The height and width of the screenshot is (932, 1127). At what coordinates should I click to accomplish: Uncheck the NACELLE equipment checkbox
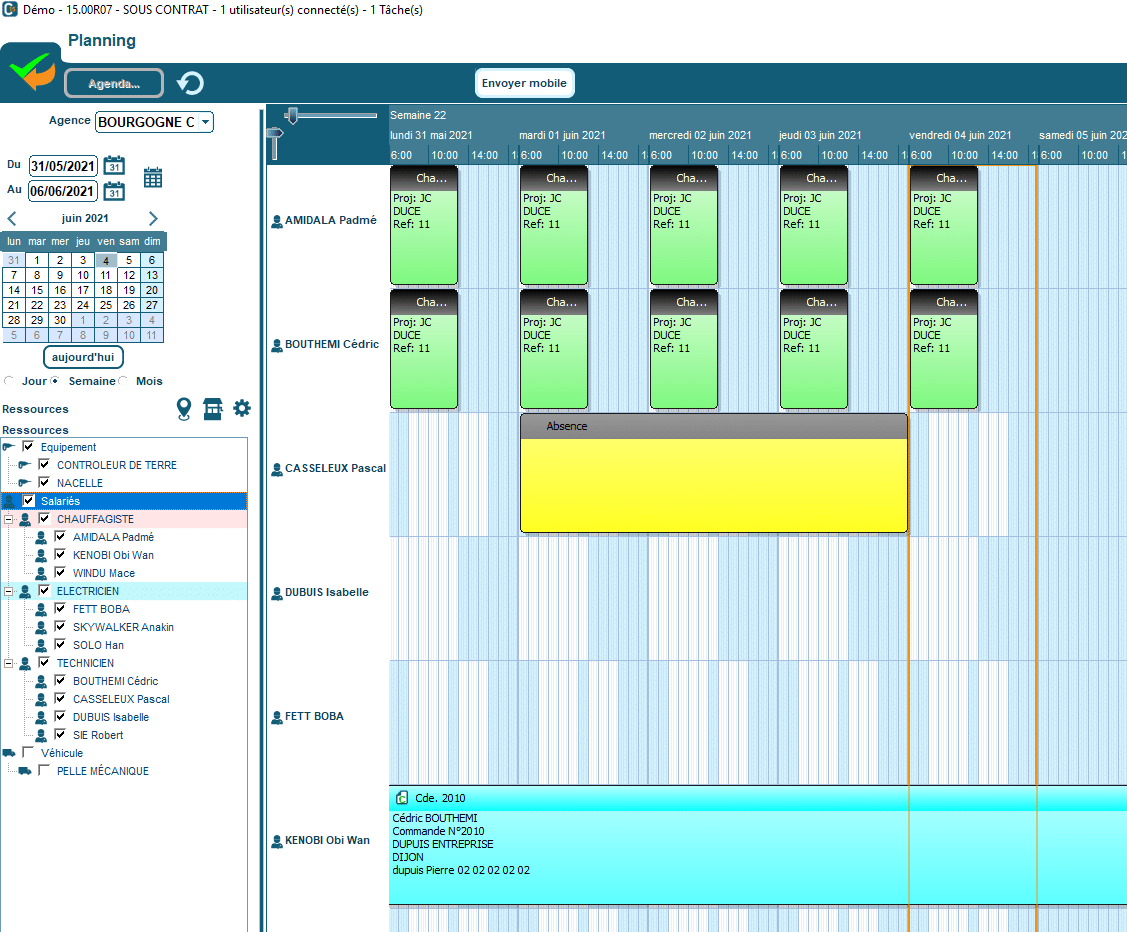(x=44, y=483)
